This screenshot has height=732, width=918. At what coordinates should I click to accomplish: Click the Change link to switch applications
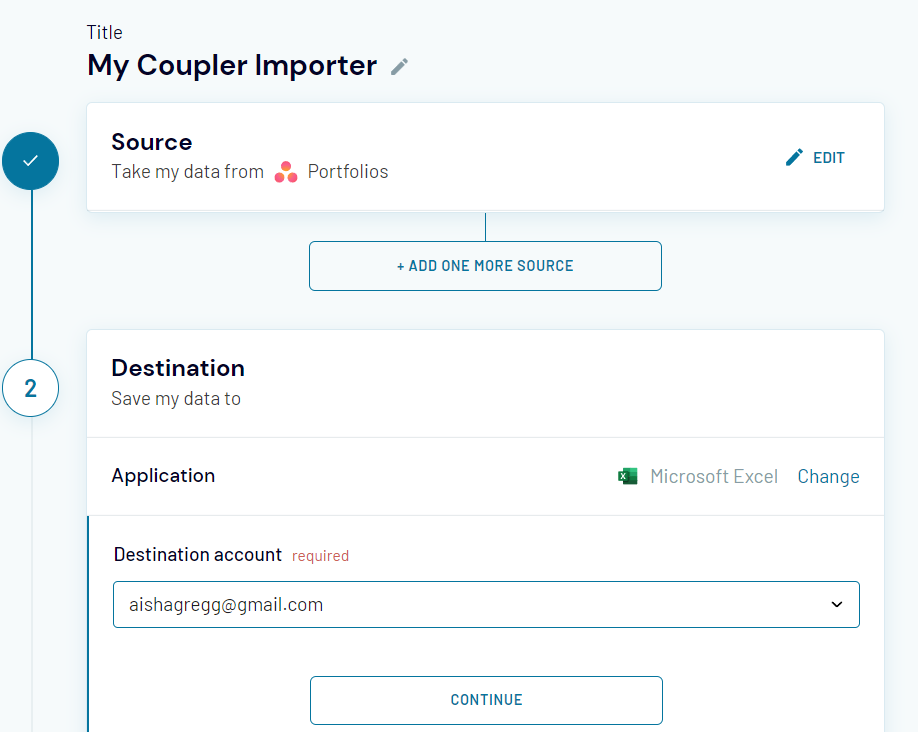(x=828, y=476)
